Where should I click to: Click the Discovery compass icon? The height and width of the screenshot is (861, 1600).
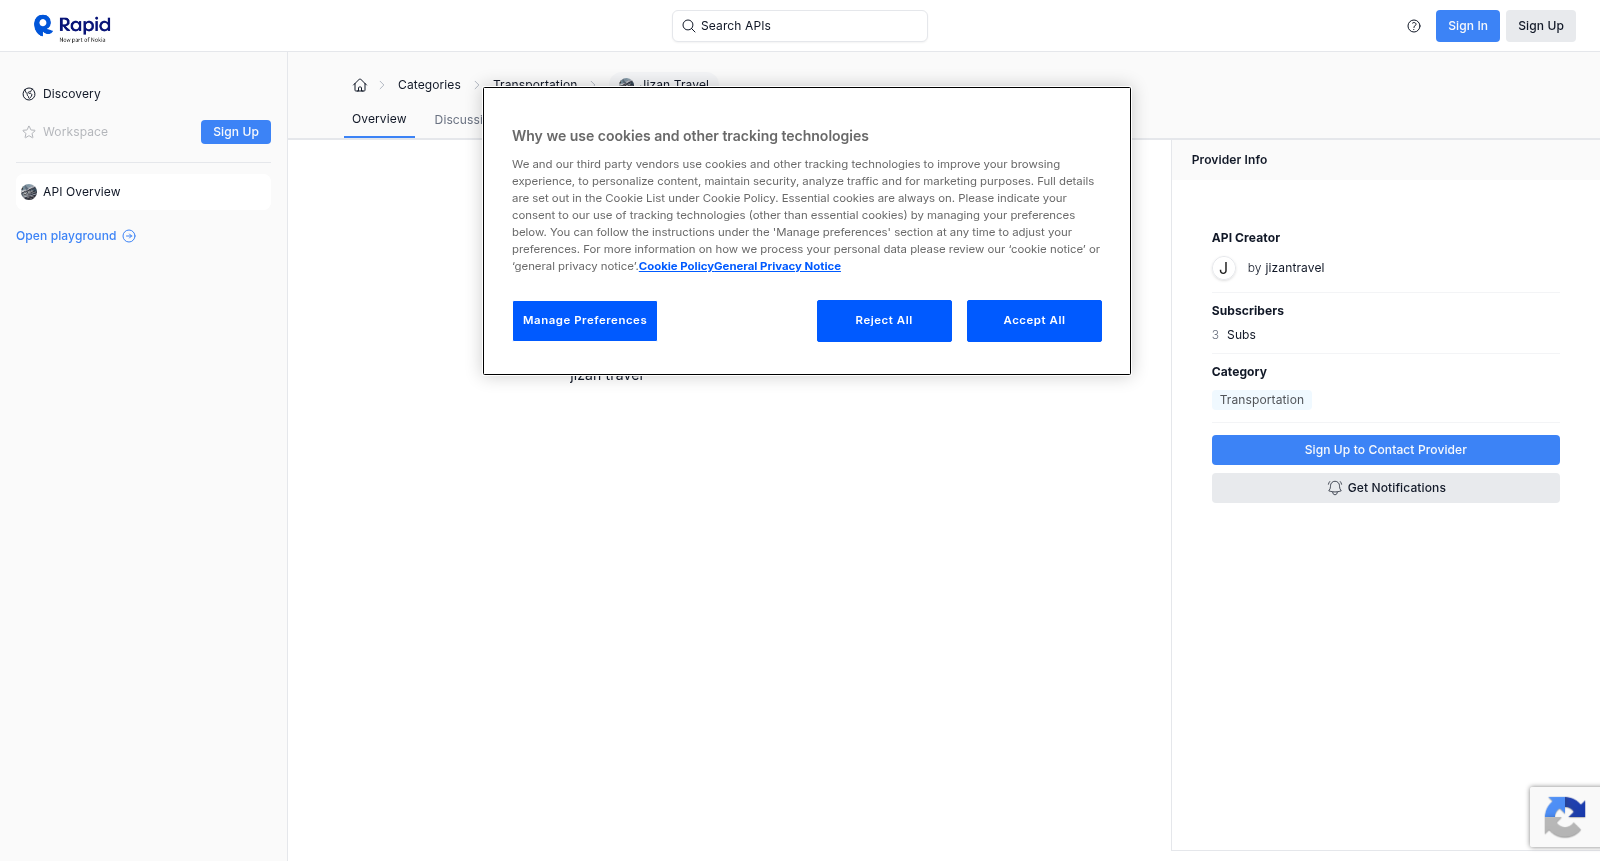point(29,94)
